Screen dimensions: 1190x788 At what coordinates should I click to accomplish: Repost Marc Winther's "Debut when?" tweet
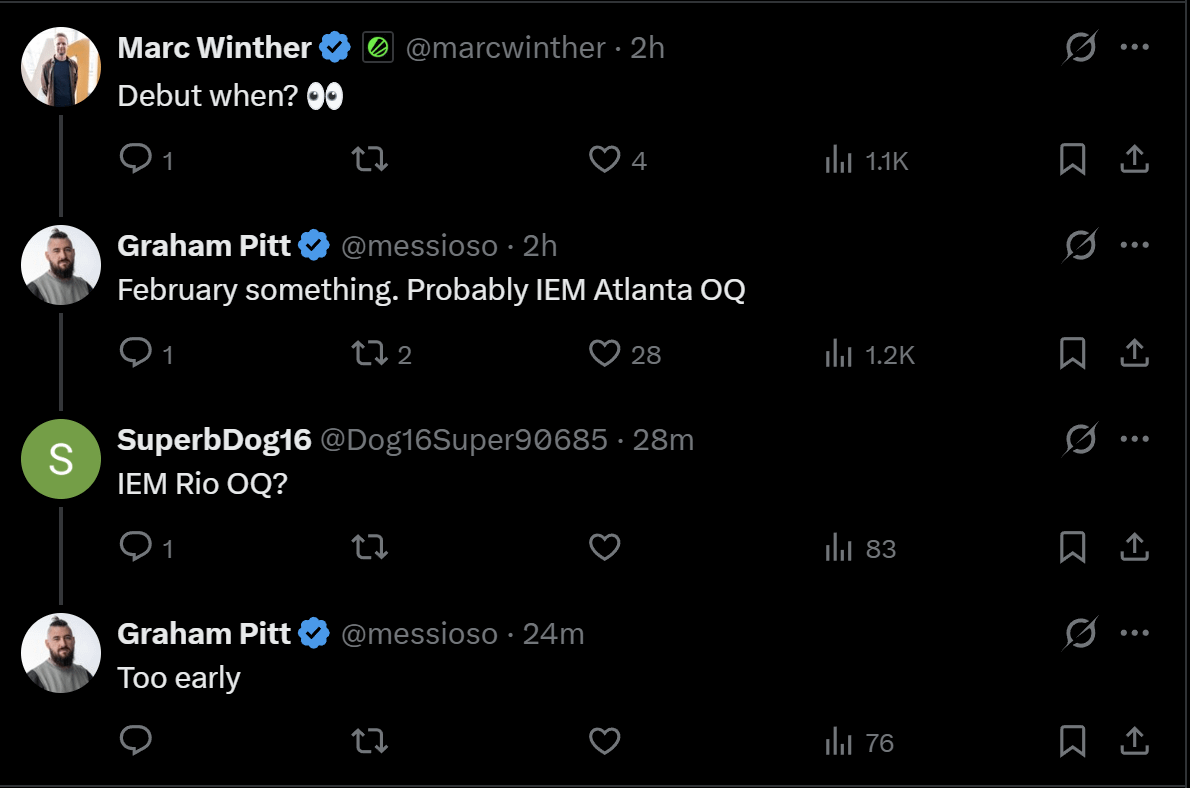[371, 160]
